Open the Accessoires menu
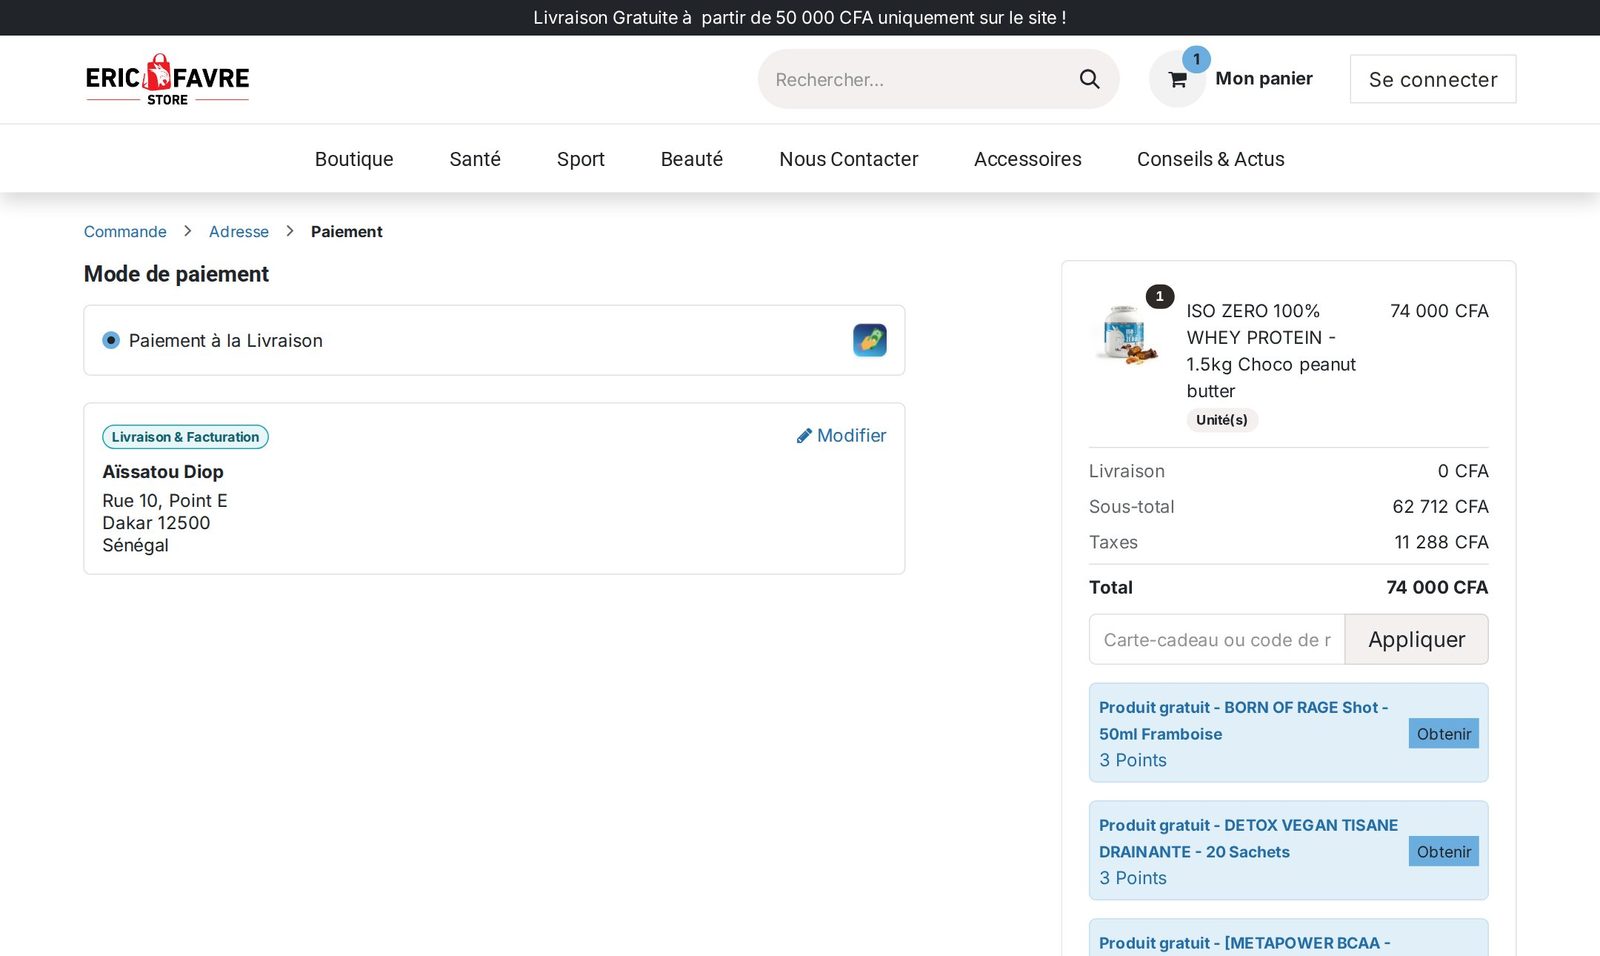Image resolution: width=1600 pixels, height=956 pixels. (x=1028, y=159)
